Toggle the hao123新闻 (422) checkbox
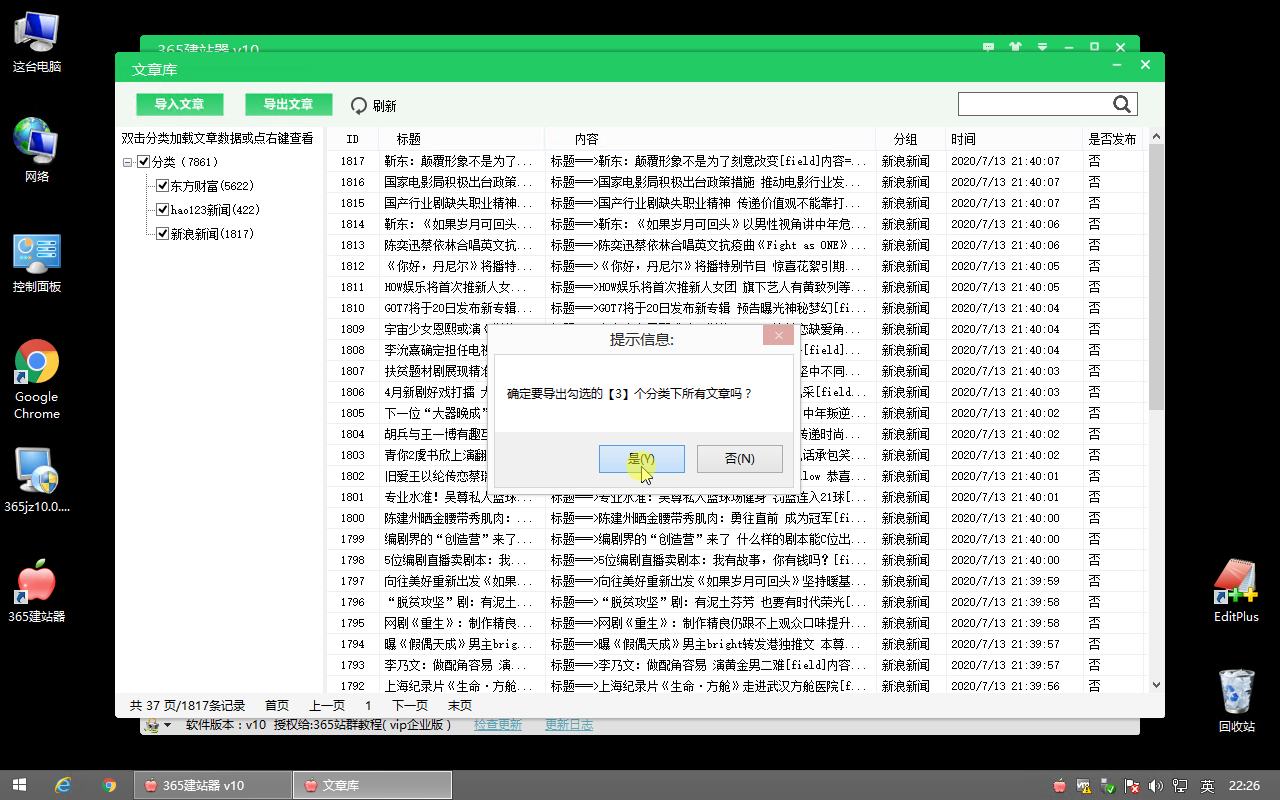Image resolution: width=1280 pixels, height=800 pixels. 162,210
